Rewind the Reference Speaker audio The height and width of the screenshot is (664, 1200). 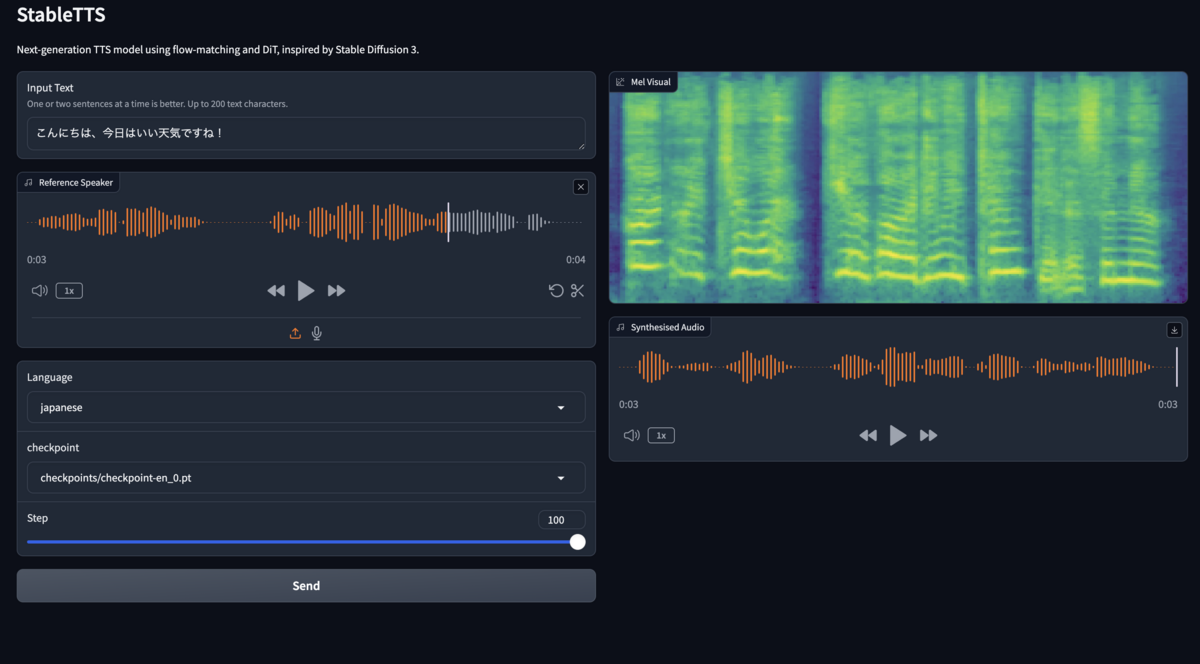coord(276,291)
